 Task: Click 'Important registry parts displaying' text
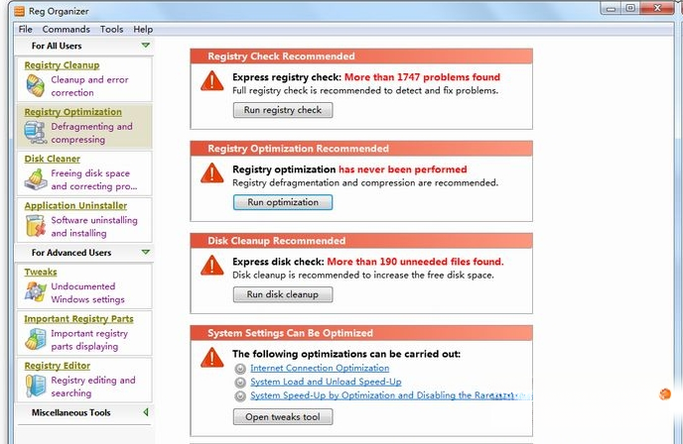click(x=89, y=340)
